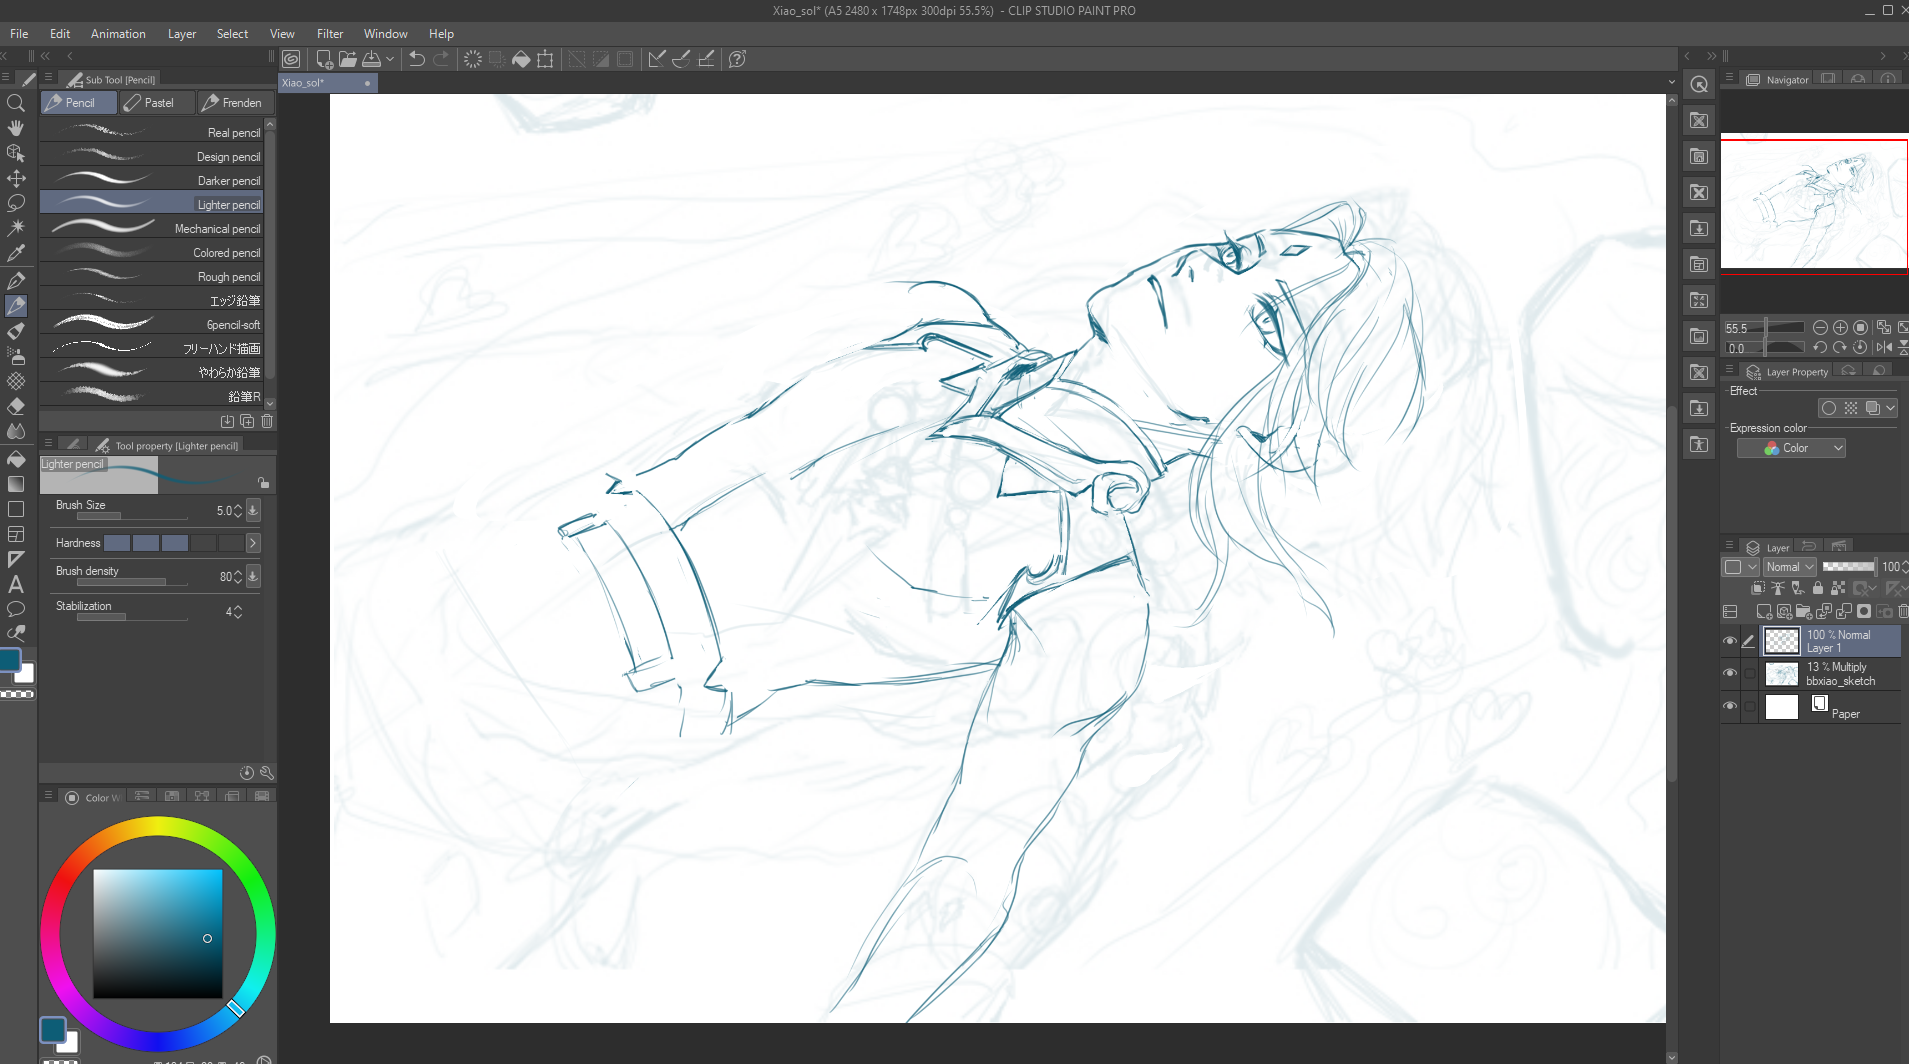Image resolution: width=1909 pixels, height=1064 pixels.
Task: Select the Auto select magic wand tool
Action: 16,228
